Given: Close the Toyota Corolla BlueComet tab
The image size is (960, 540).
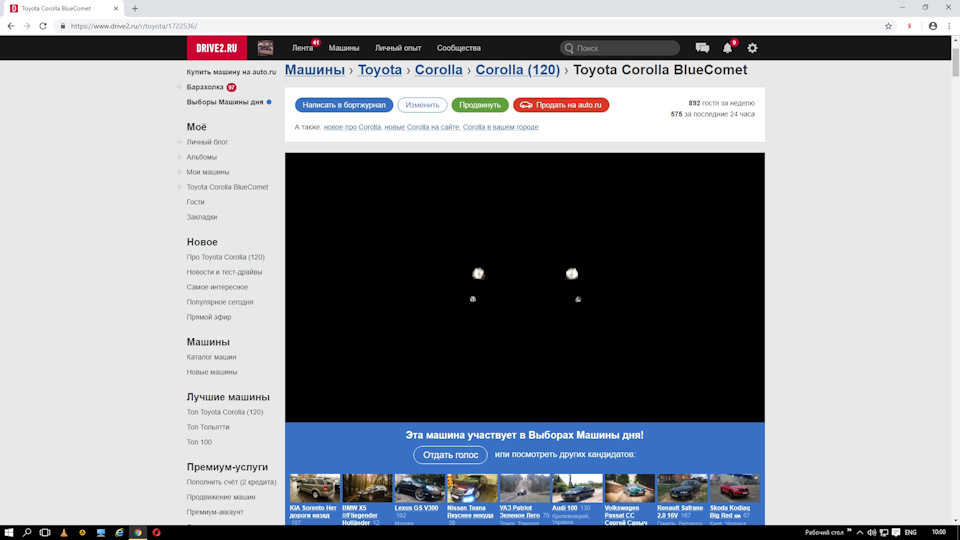Looking at the screenshot, I should click(116, 9).
